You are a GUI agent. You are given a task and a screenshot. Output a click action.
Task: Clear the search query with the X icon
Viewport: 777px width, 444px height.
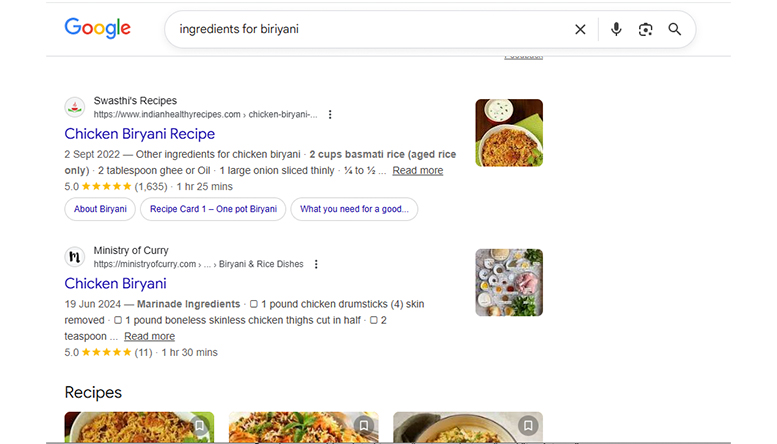pyautogui.click(x=580, y=29)
